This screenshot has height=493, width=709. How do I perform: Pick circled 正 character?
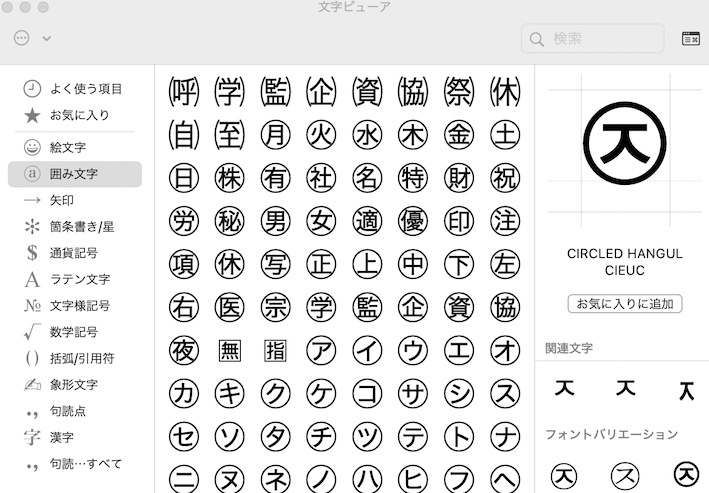[321, 264]
